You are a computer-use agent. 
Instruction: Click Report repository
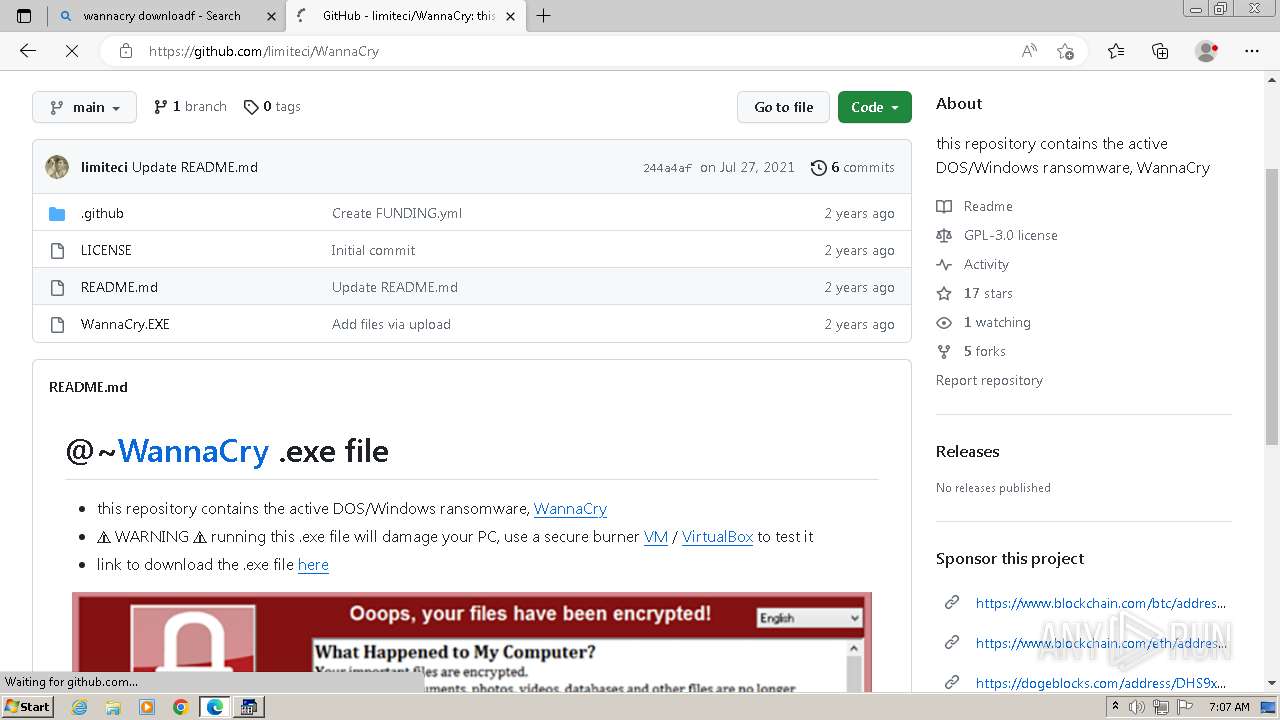989,380
